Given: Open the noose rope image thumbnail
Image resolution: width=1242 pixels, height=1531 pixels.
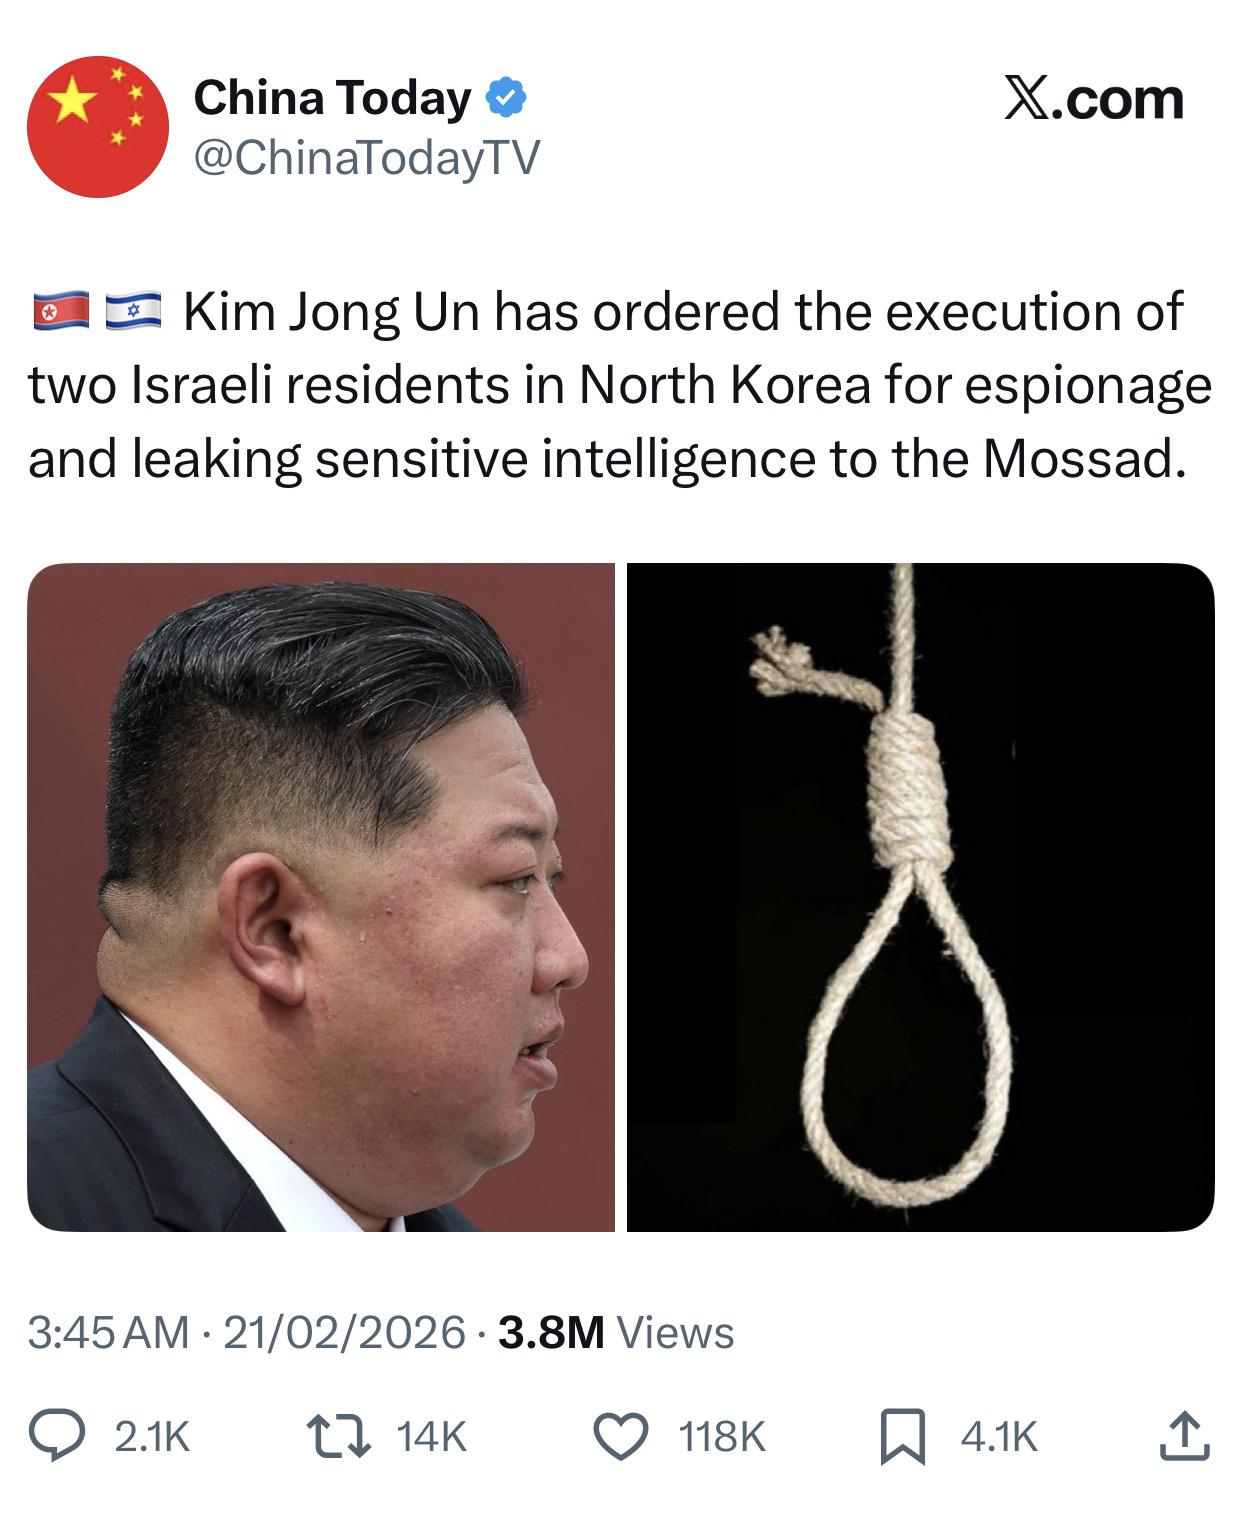Looking at the screenshot, I should point(920,897).
